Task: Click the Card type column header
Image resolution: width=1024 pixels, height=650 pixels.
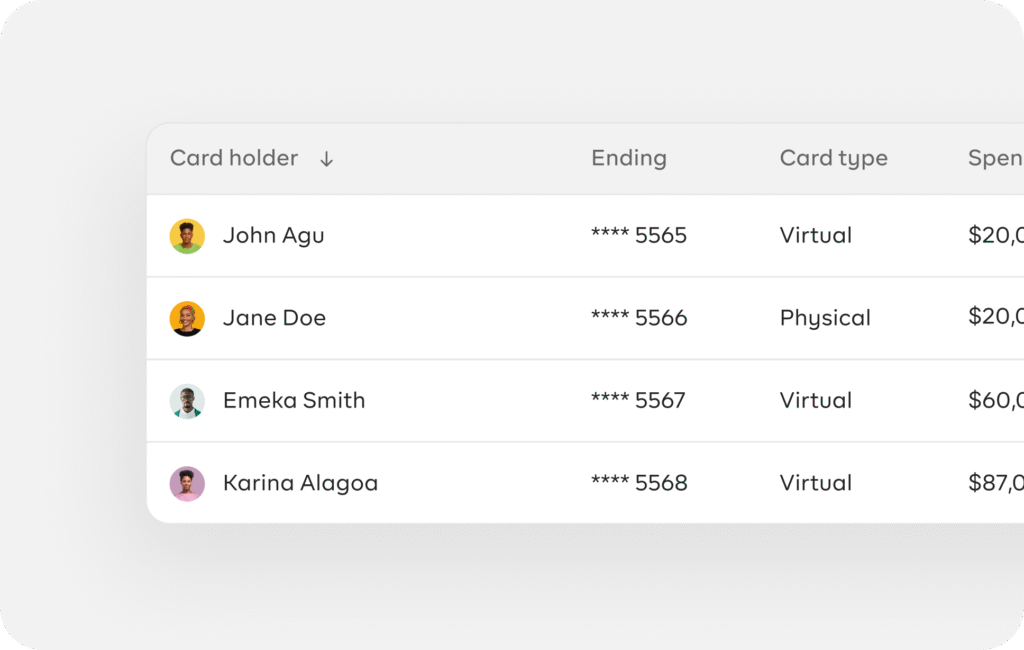Action: (x=833, y=158)
